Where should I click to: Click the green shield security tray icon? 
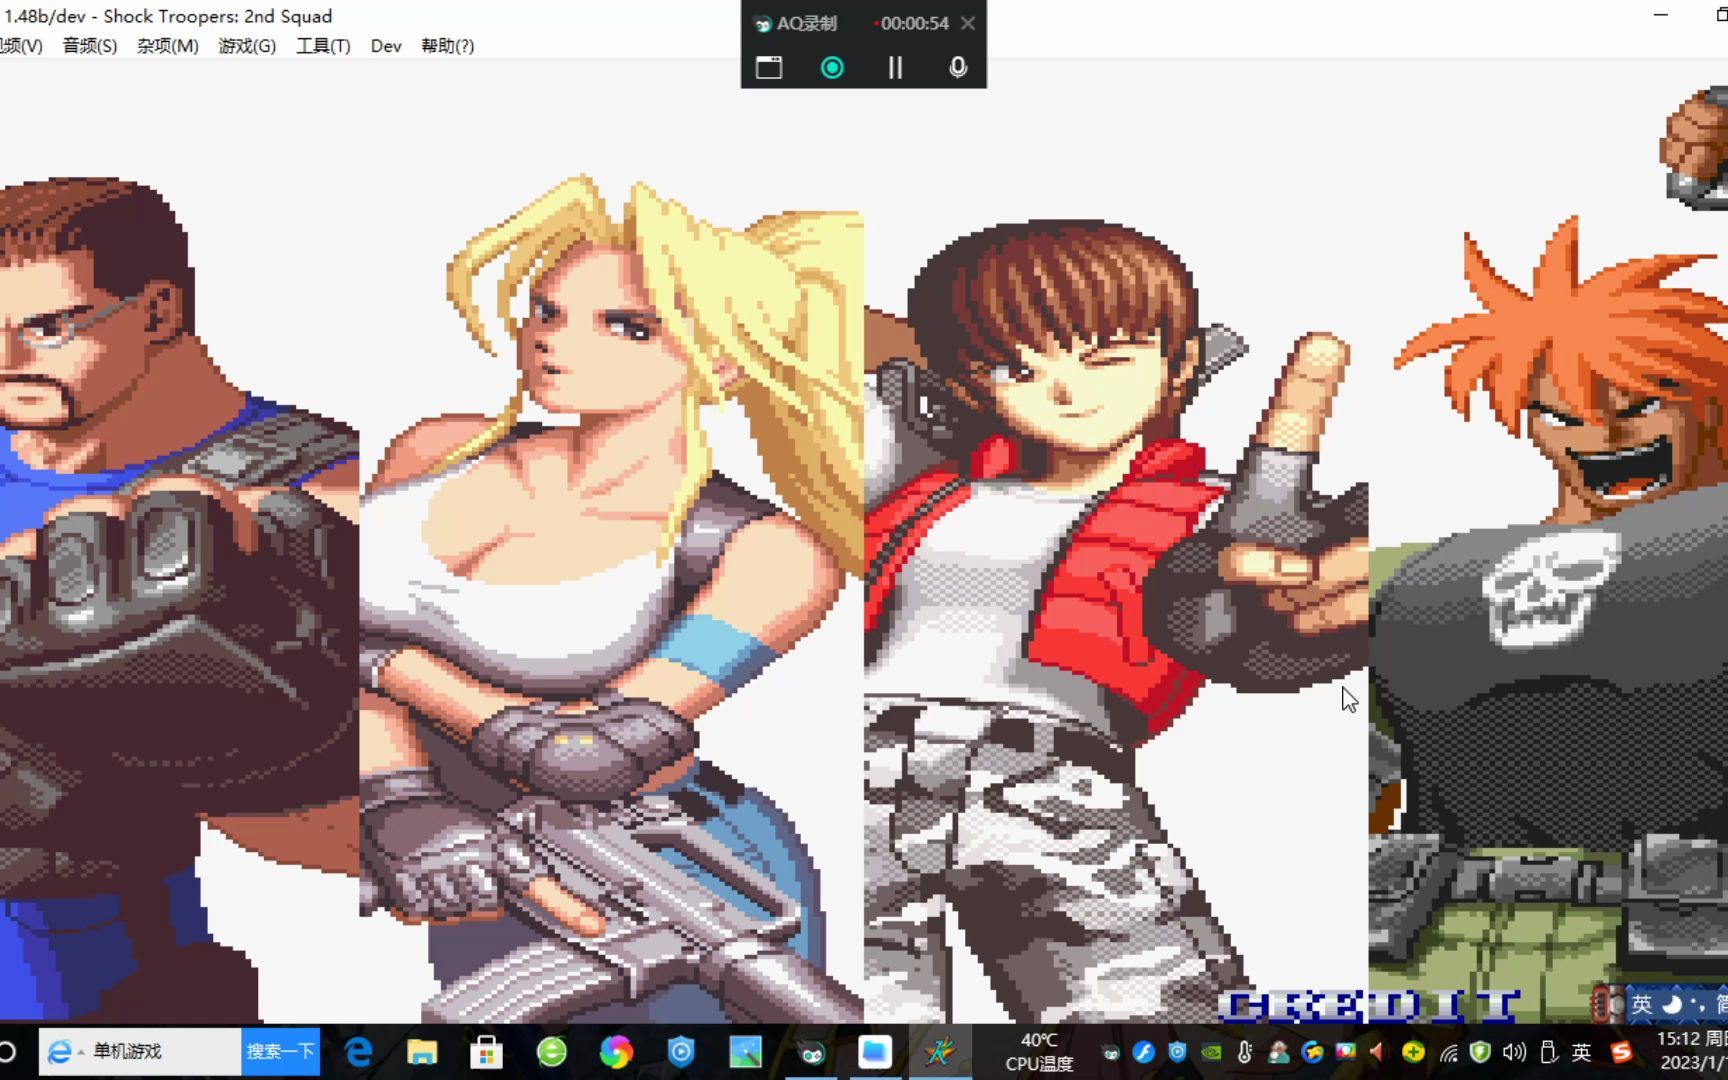tap(1481, 1052)
